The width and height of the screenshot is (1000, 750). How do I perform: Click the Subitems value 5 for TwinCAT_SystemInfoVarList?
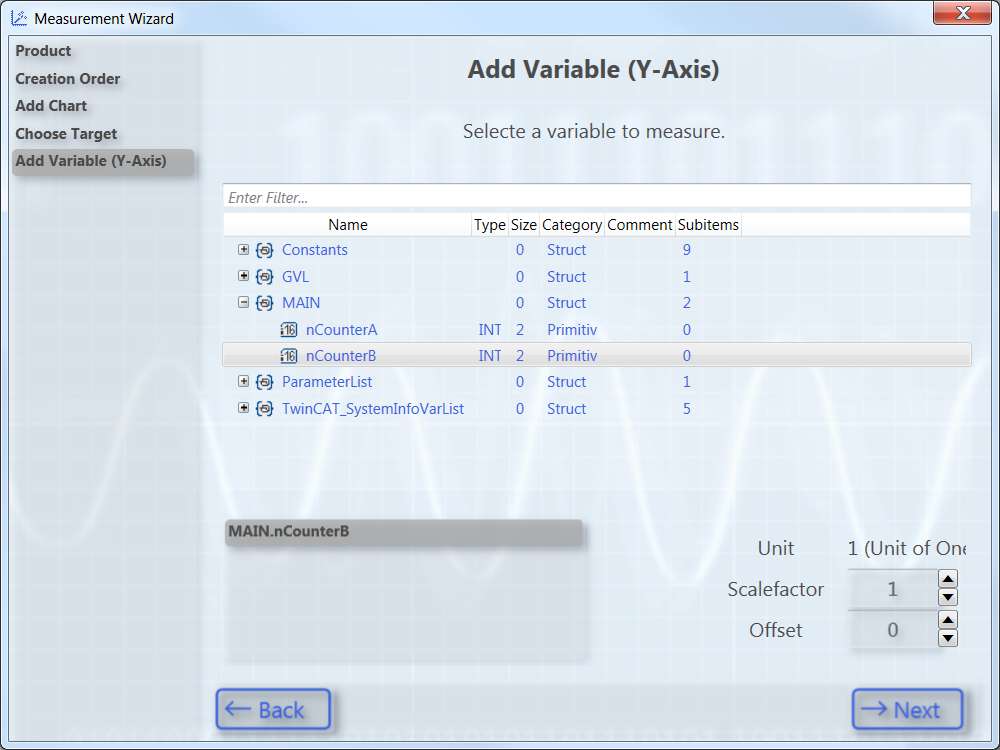[x=687, y=409]
